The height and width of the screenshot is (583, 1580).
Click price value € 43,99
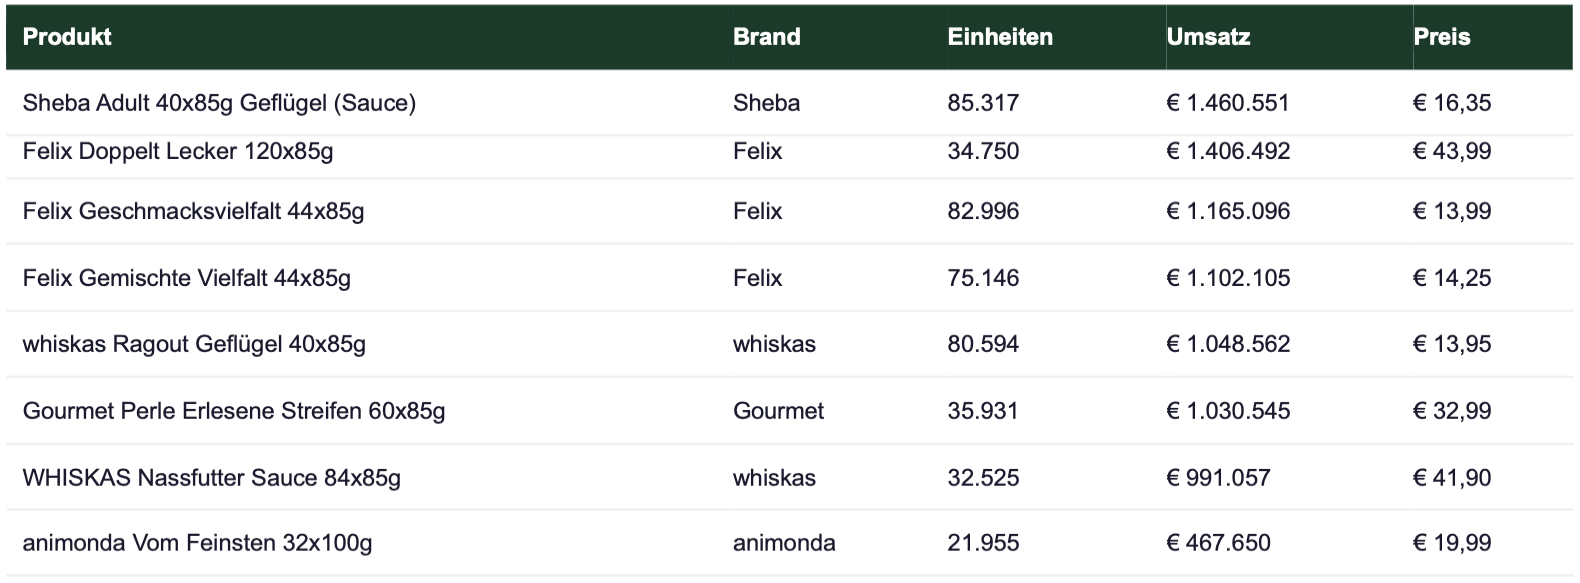(x=1451, y=152)
